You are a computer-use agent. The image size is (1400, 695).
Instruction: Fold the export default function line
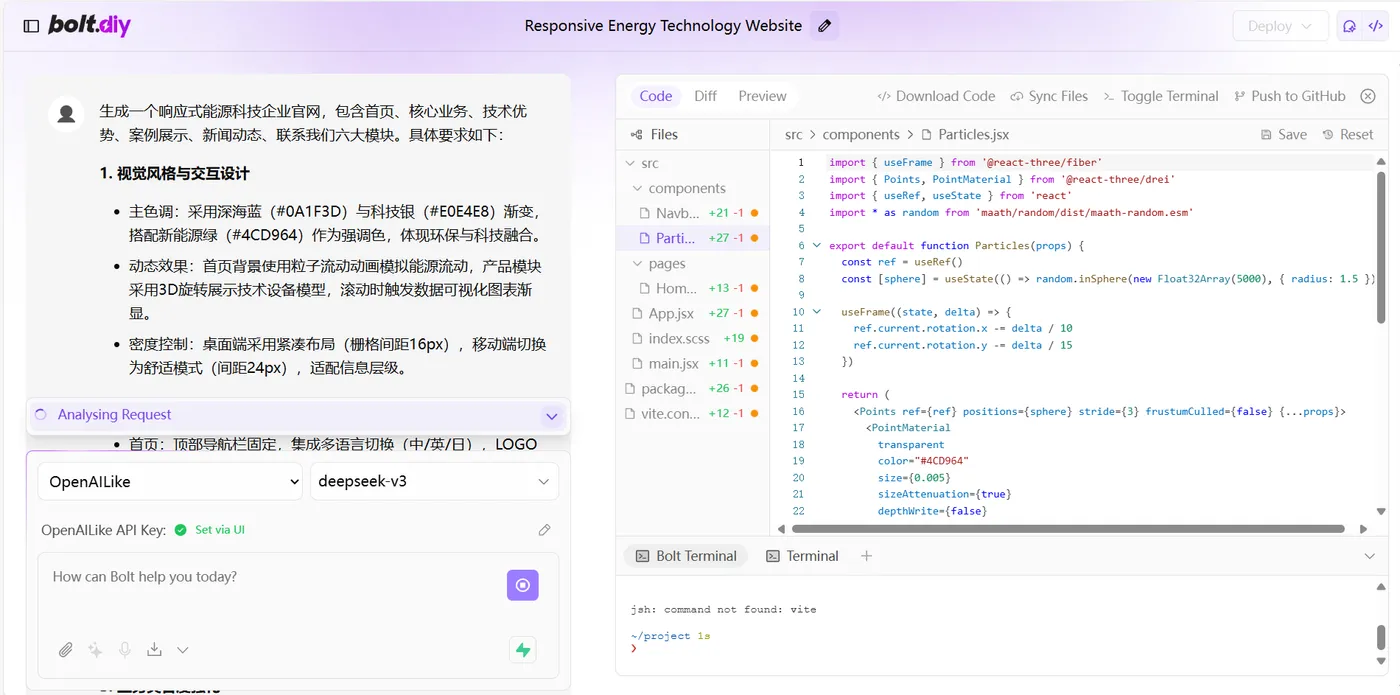[817, 245]
